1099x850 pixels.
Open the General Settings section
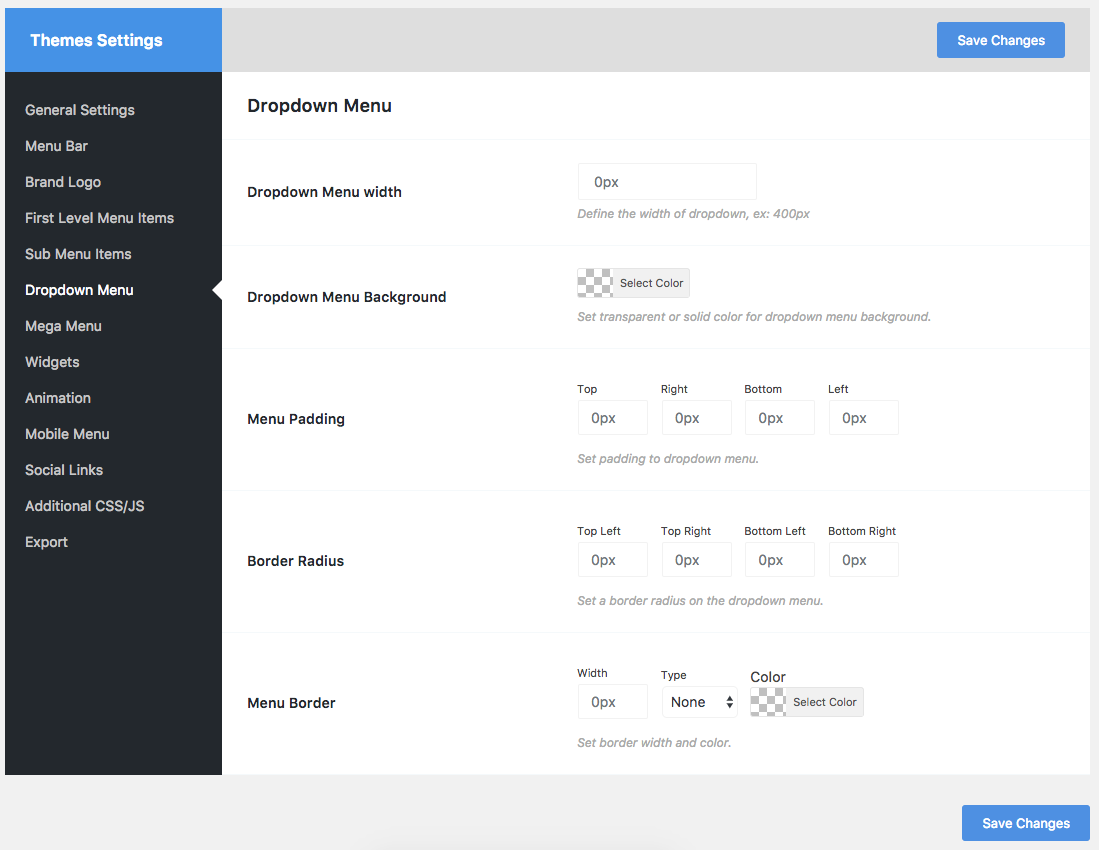click(79, 110)
